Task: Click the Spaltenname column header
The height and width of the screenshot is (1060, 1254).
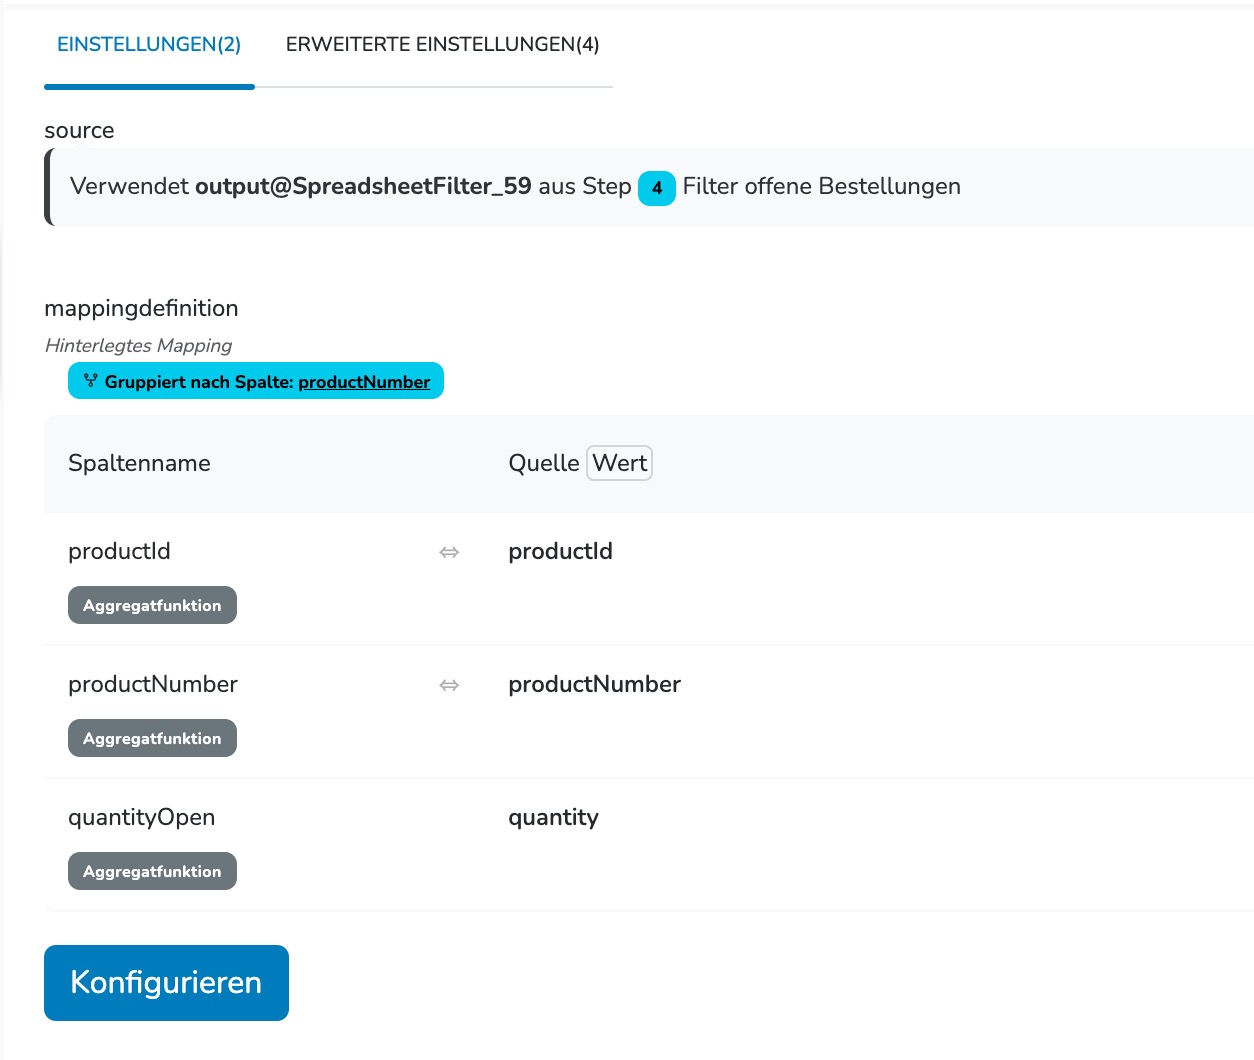Action: point(139,463)
